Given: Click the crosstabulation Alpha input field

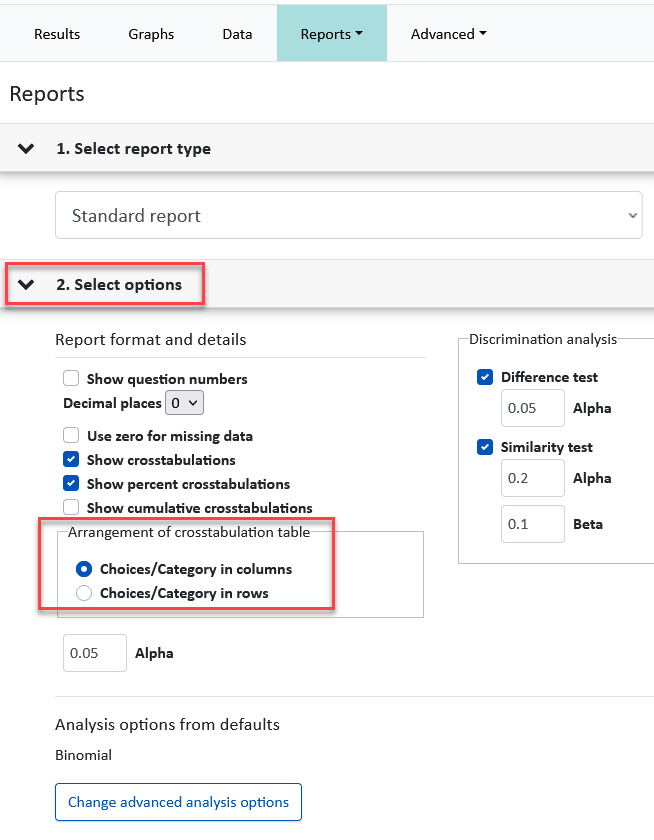Looking at the screenshot, I should (95, 653).
